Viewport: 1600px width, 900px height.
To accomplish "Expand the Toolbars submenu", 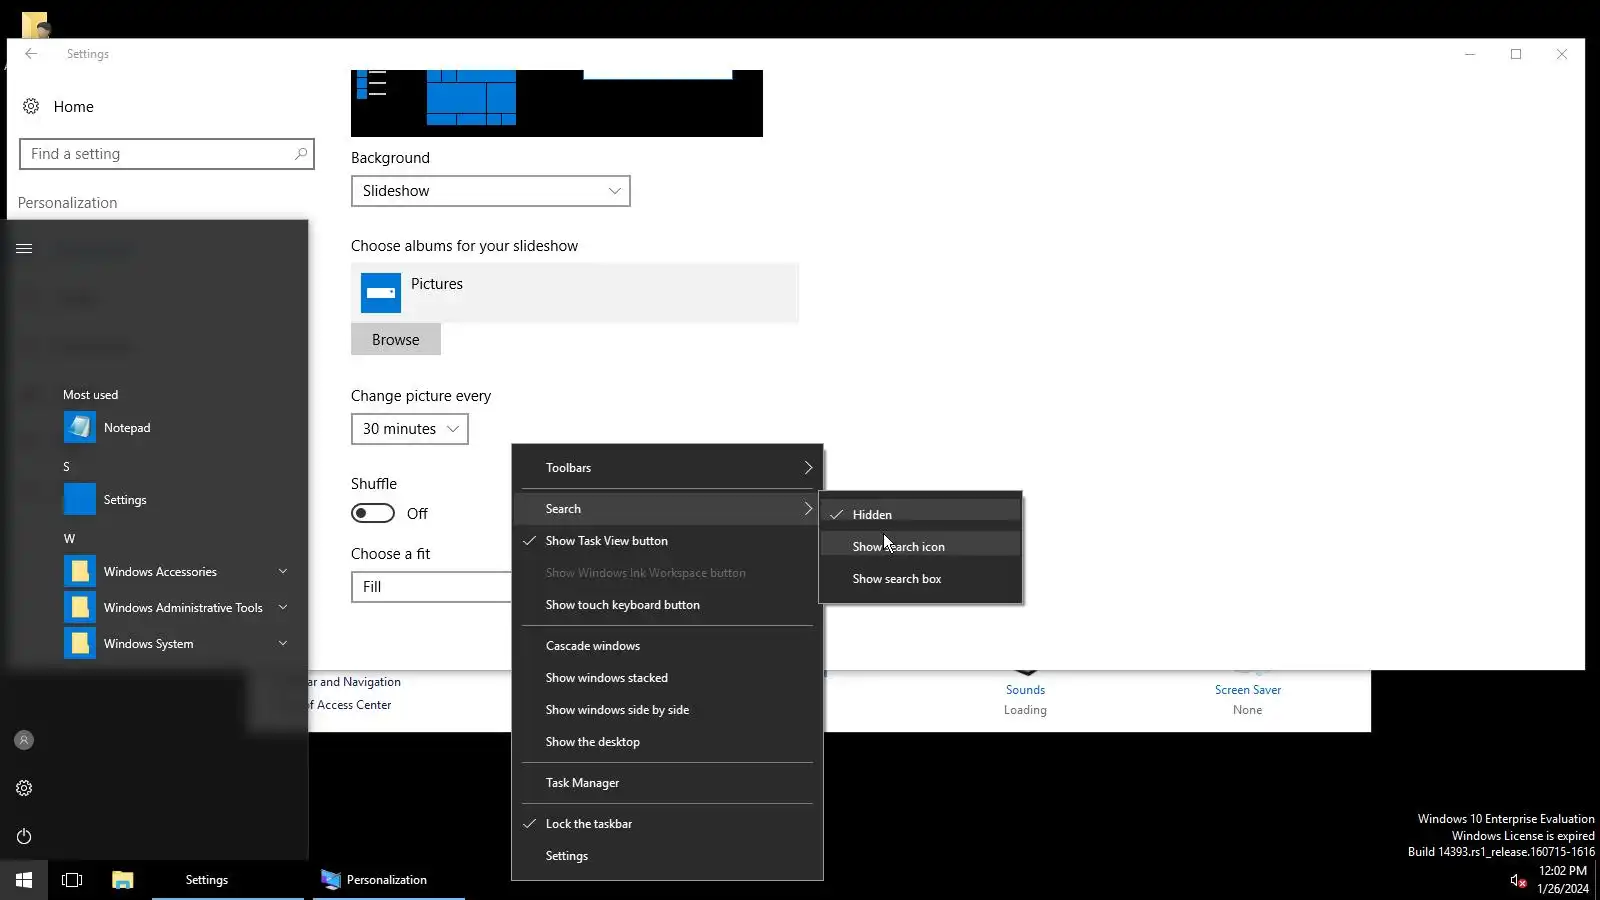I will [667, 467].
